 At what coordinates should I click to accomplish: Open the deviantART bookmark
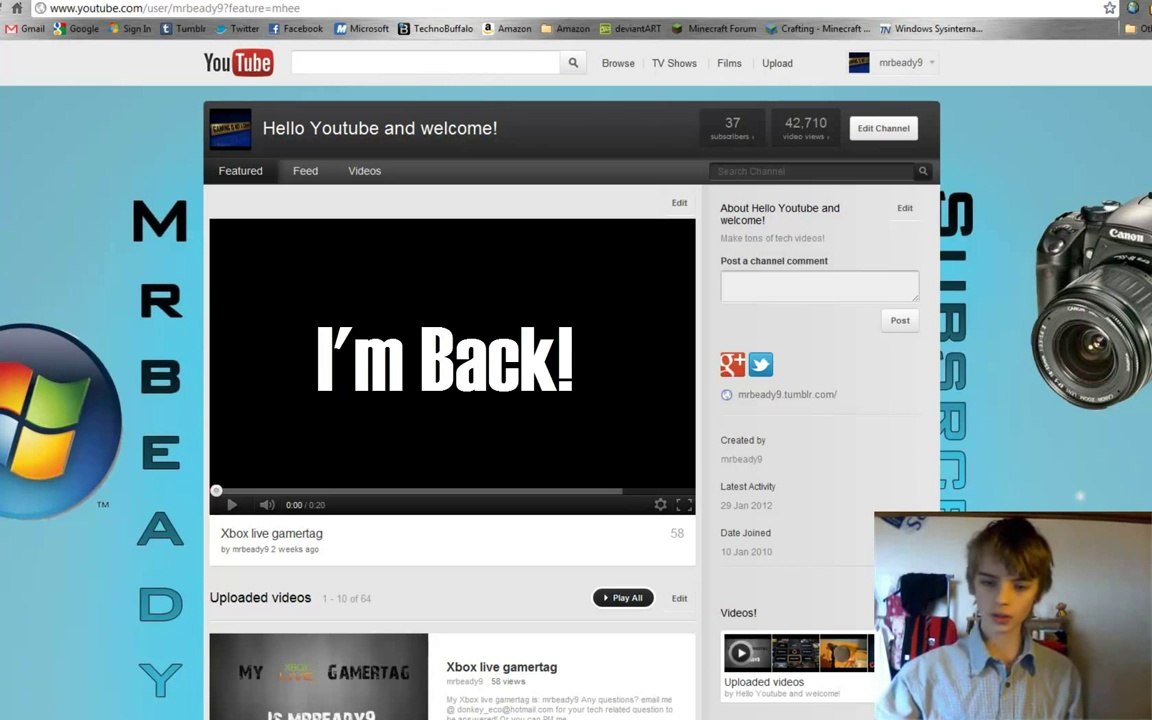click(x=630, y=29)
